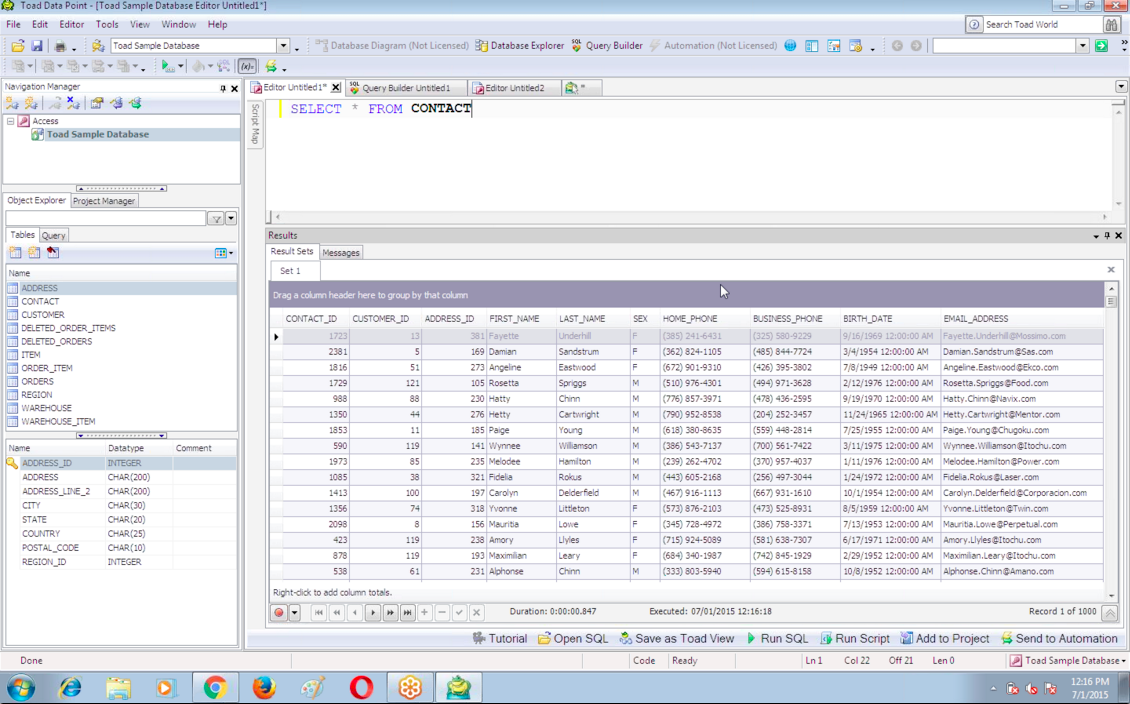Select the CUSTOMER table in Object Explorer
The width and height of the screenshot is (1130, 704).
click(x=43, y=315)
